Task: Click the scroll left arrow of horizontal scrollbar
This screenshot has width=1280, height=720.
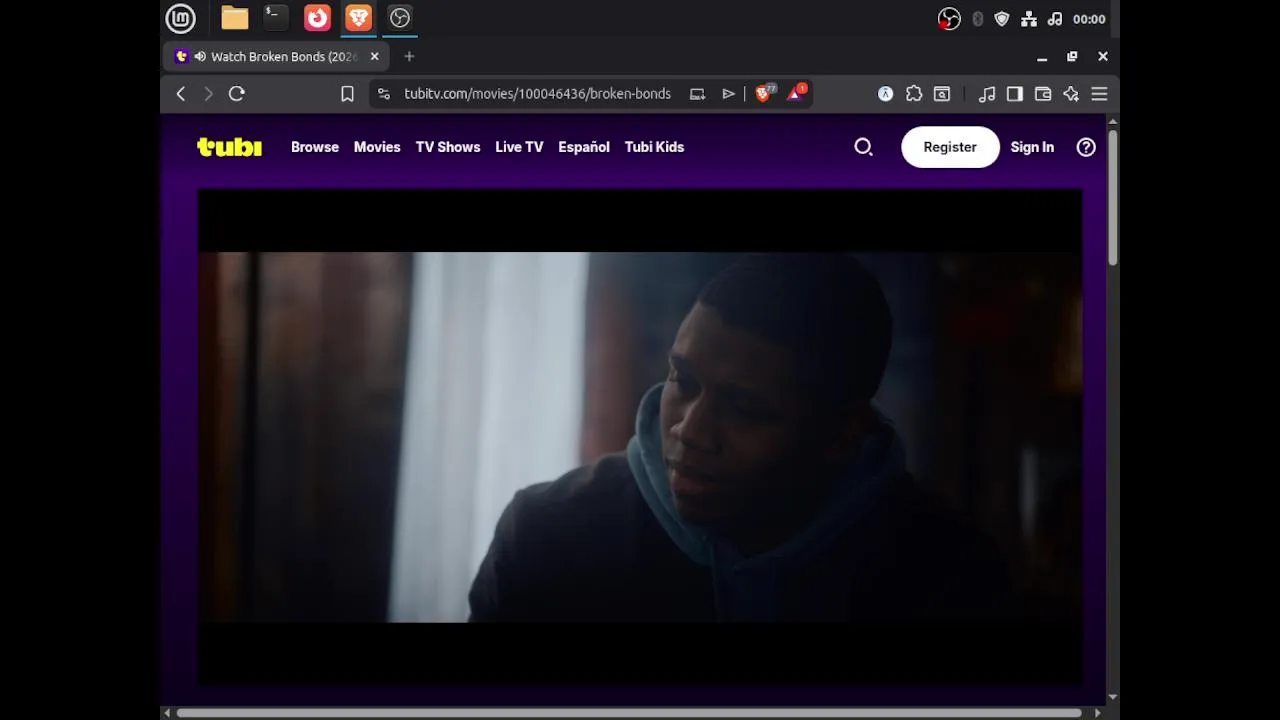Action: (167, 713)
